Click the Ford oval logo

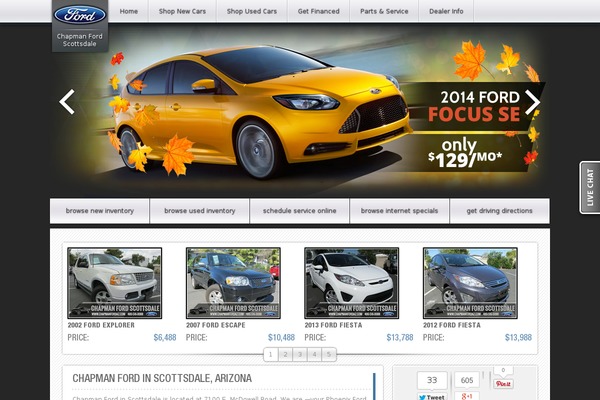(80, 15)
